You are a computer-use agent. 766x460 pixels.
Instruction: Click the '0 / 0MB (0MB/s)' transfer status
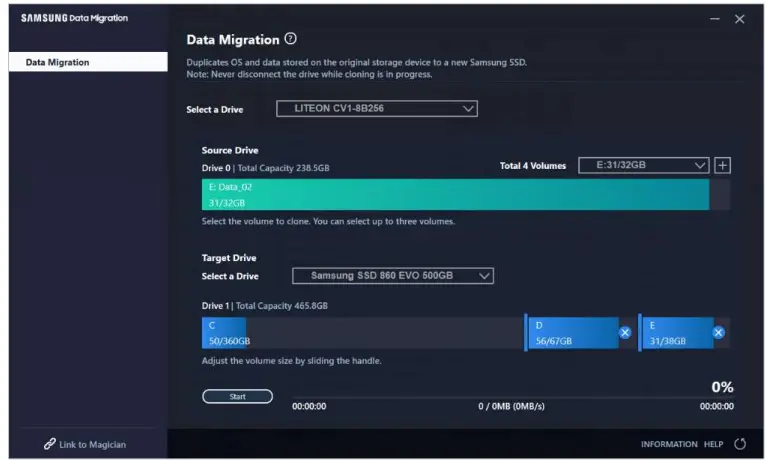(511, 406)
